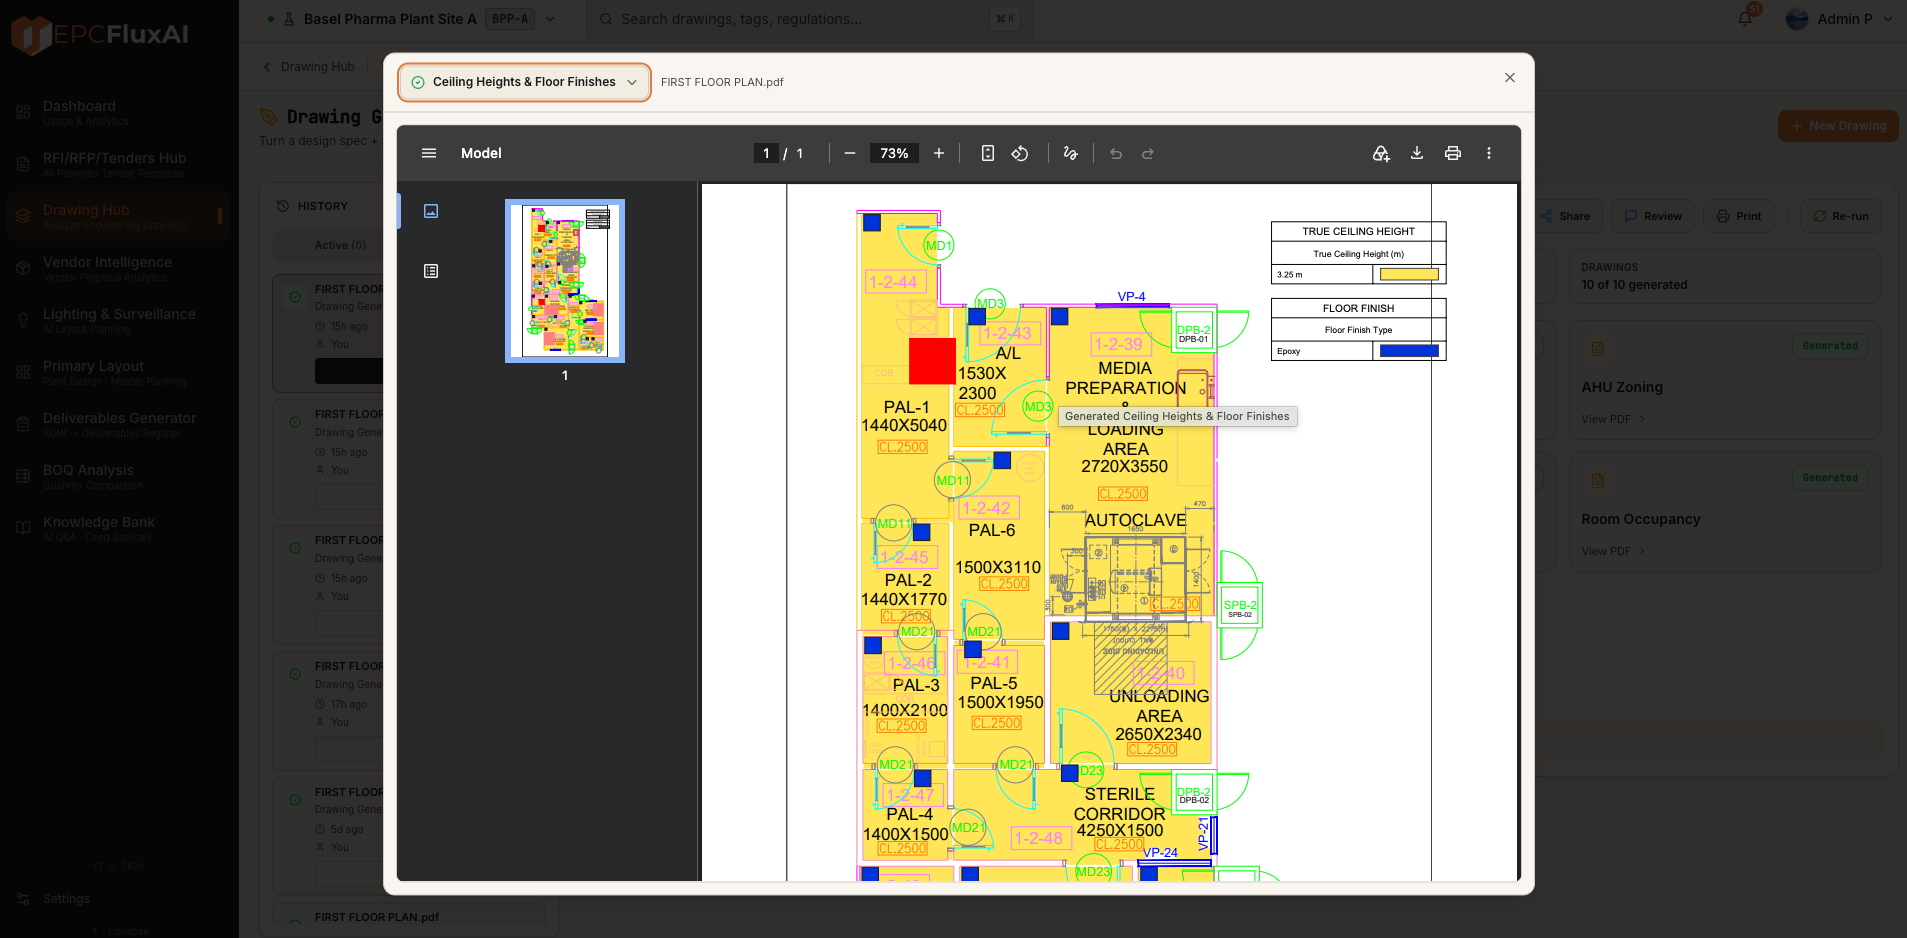
Task: Click the Re-run button
Action: click(x=1841, y=216)
